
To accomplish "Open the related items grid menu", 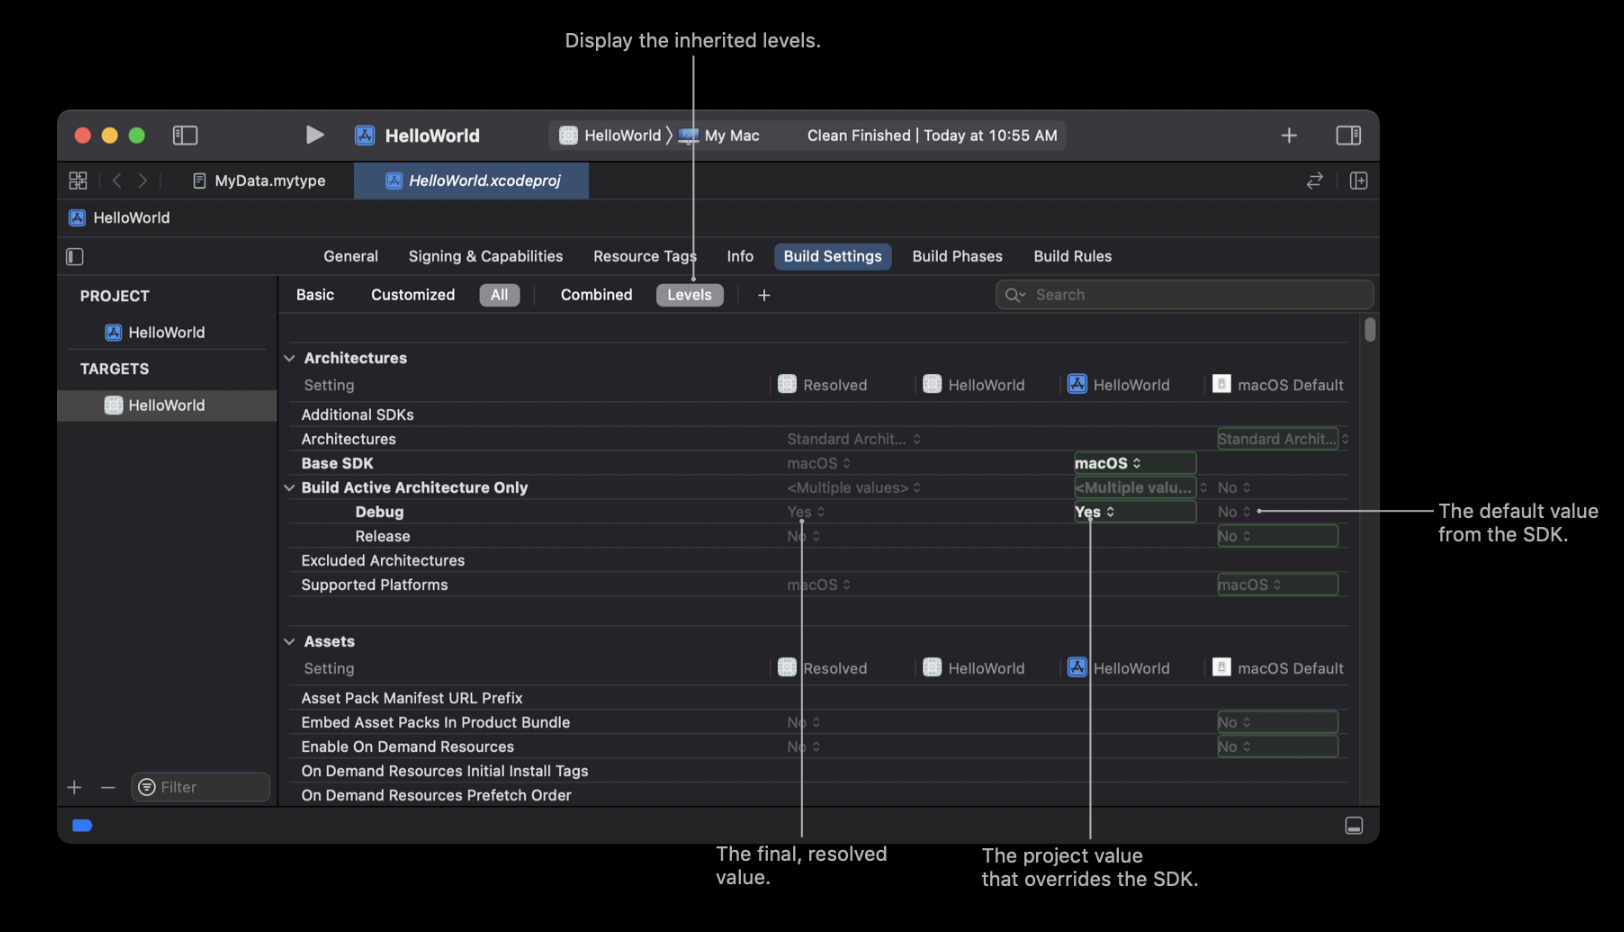I will [x=78, y=180].
